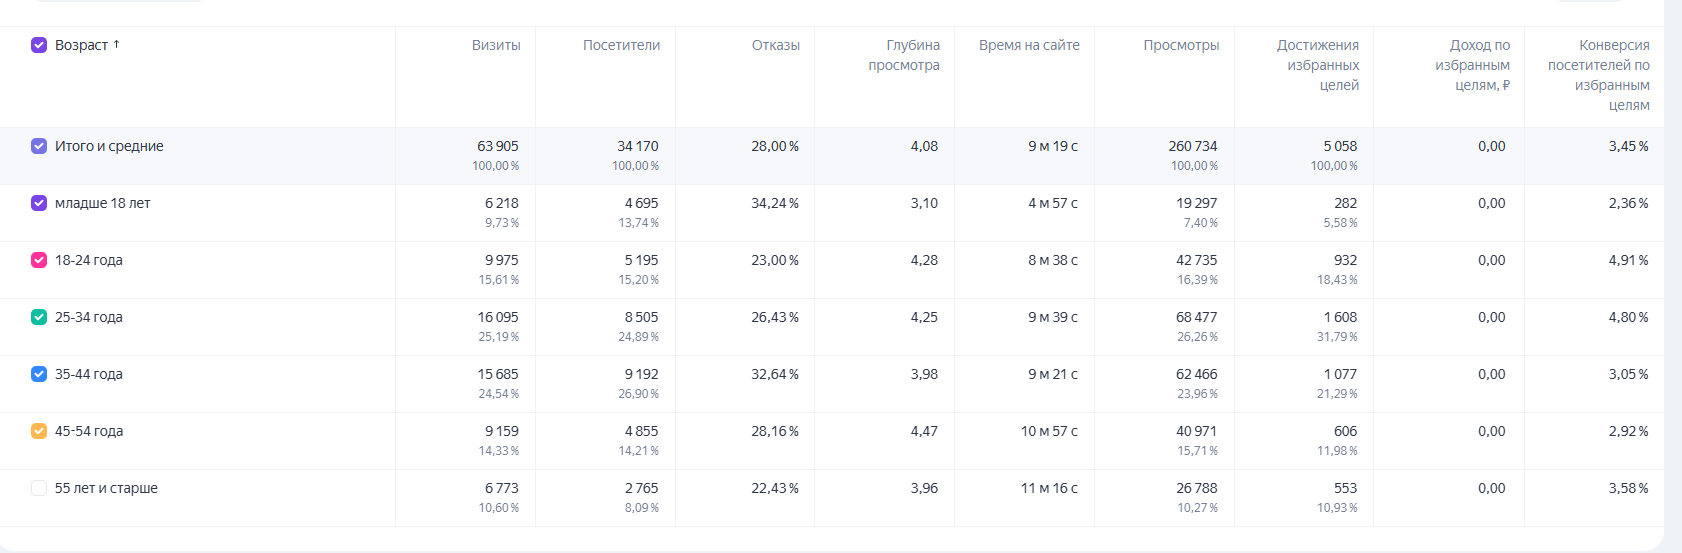Click the 25-34 года row label
The image size is (1682, 553).
tap(89, 317)
